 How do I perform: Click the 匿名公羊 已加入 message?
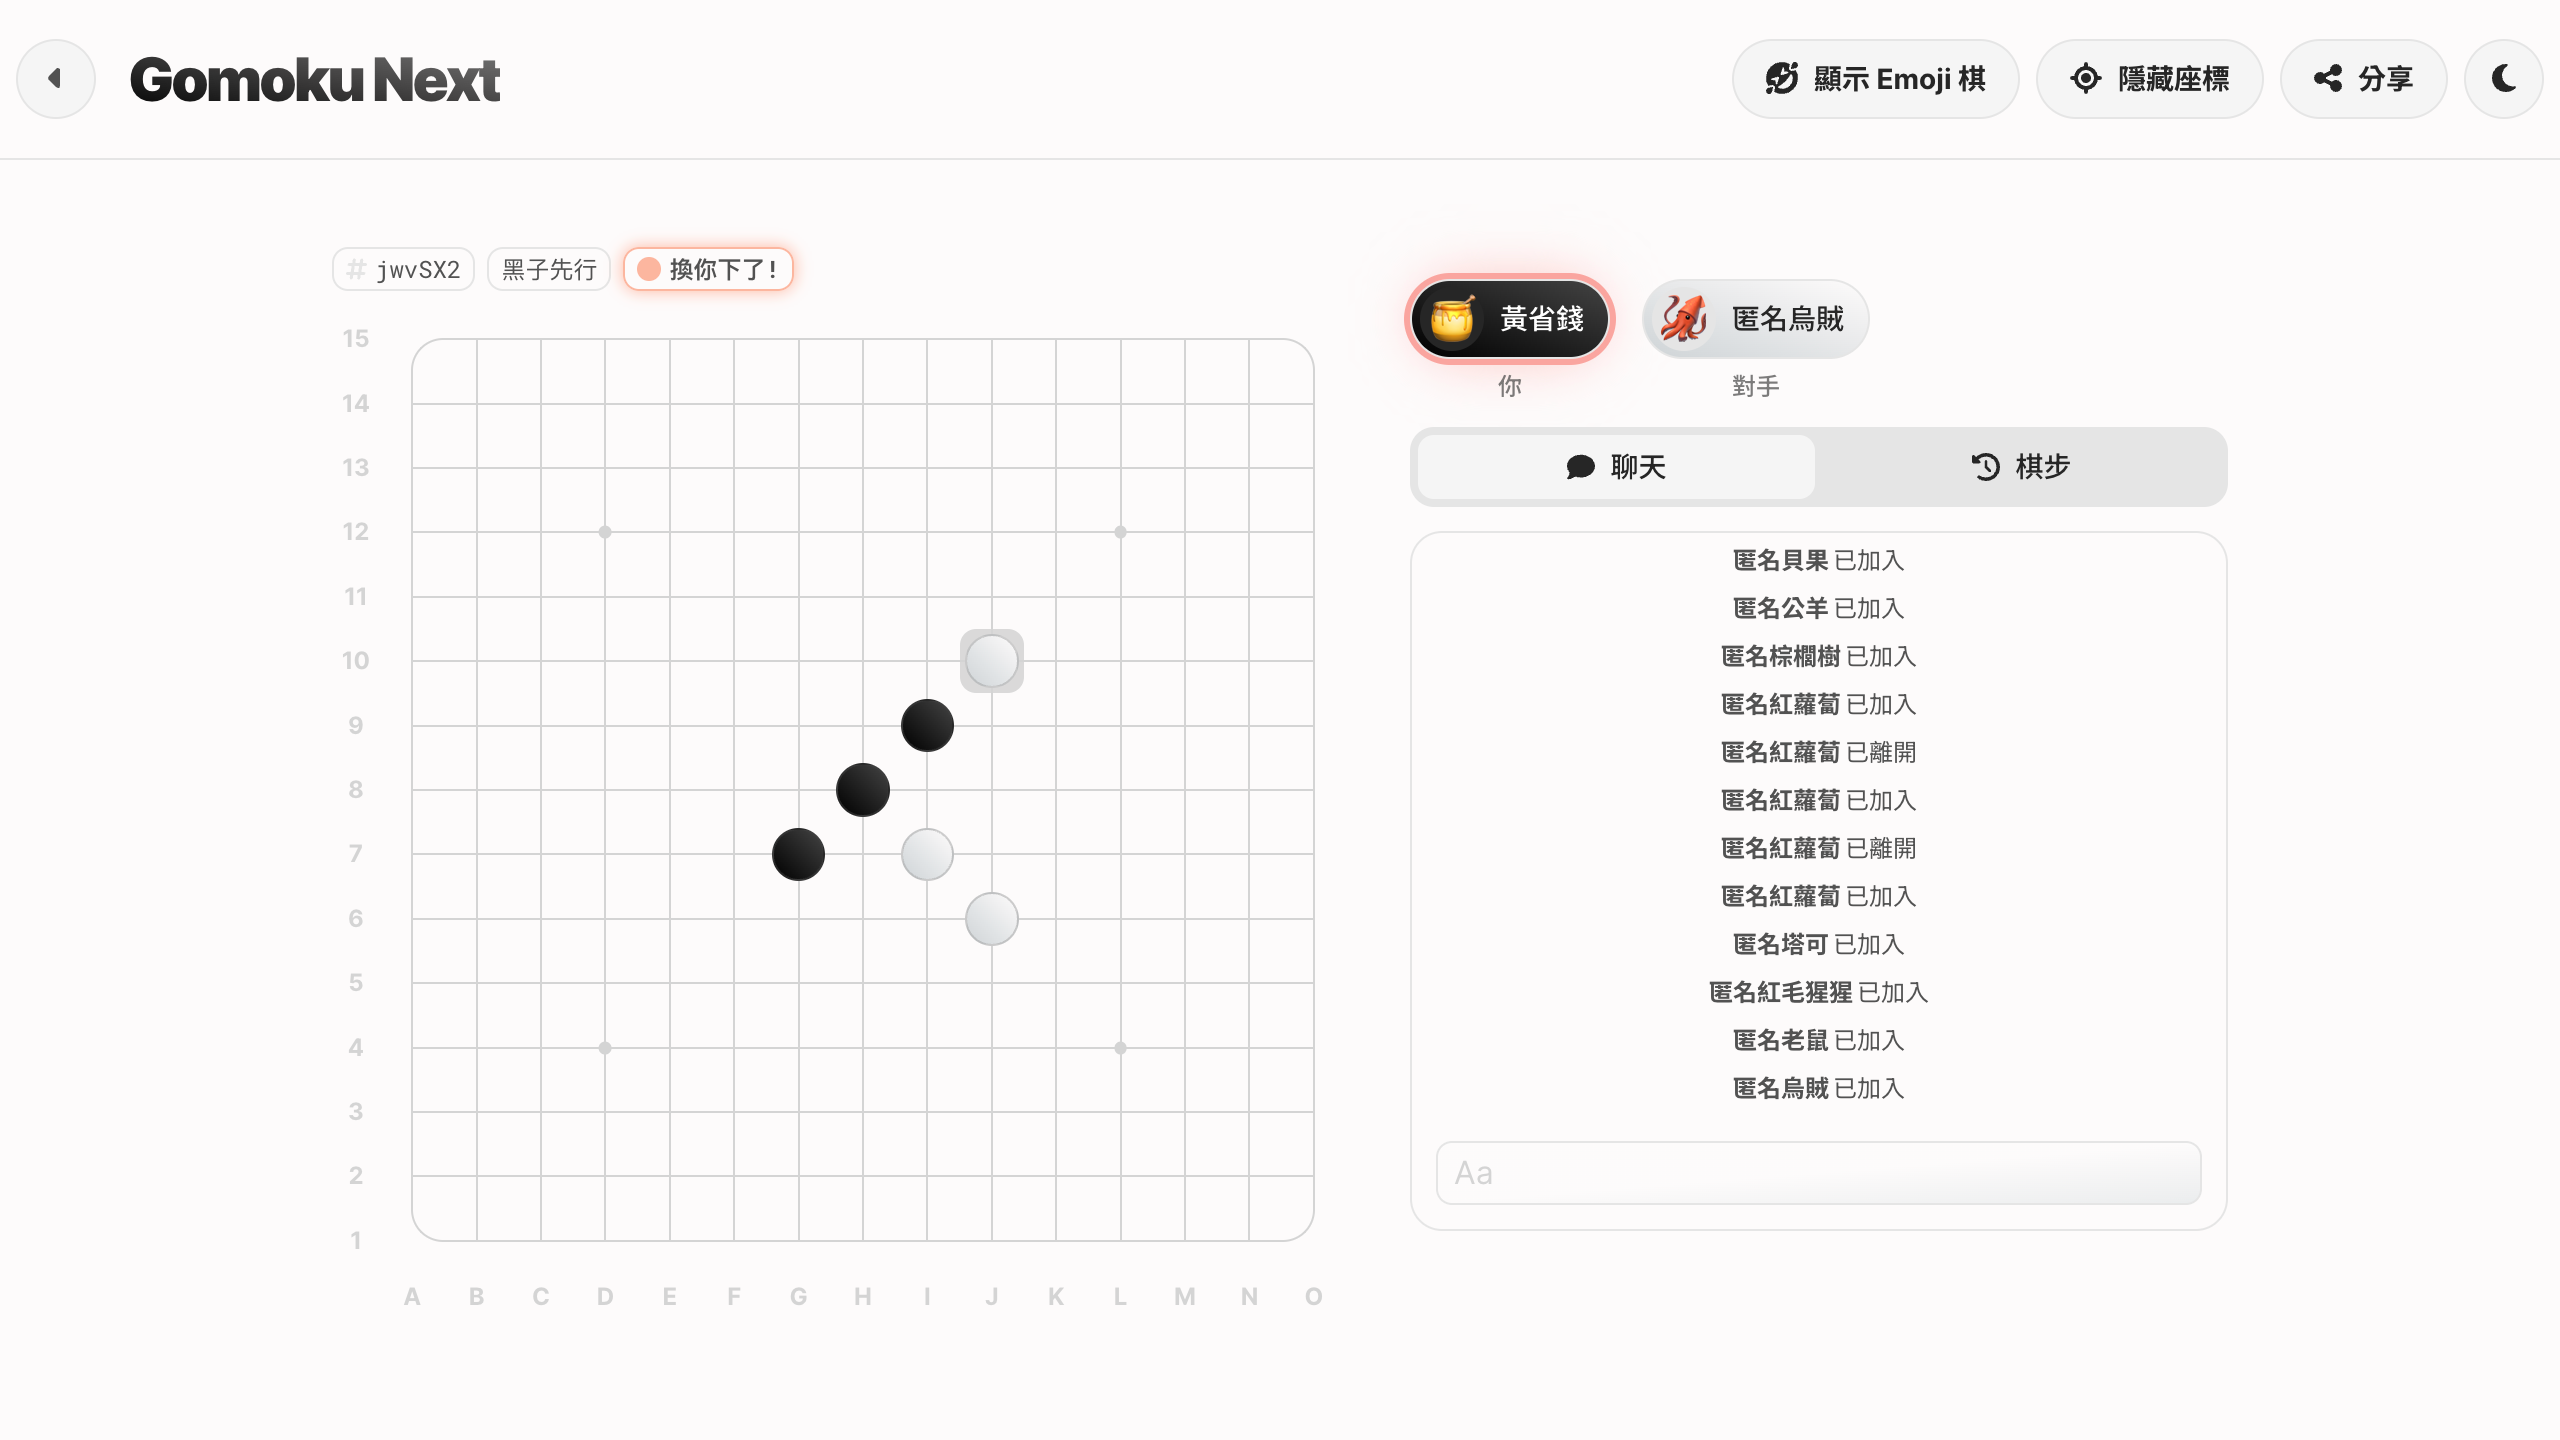click(x=1818, y=608)
